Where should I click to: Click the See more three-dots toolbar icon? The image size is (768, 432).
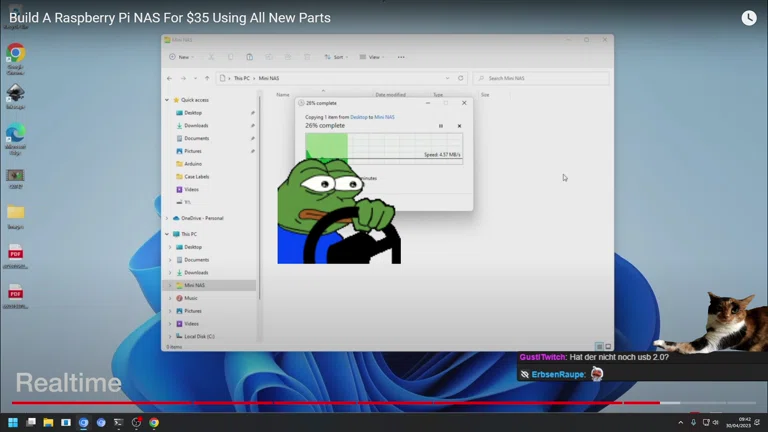[402, 57]
